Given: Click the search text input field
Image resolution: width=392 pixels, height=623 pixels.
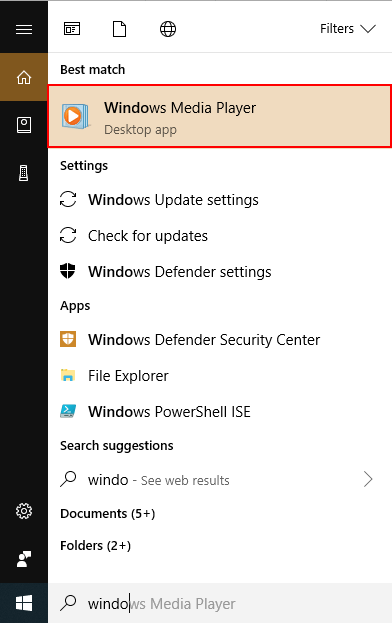Looking at the screenshot, I should (220, 603).
